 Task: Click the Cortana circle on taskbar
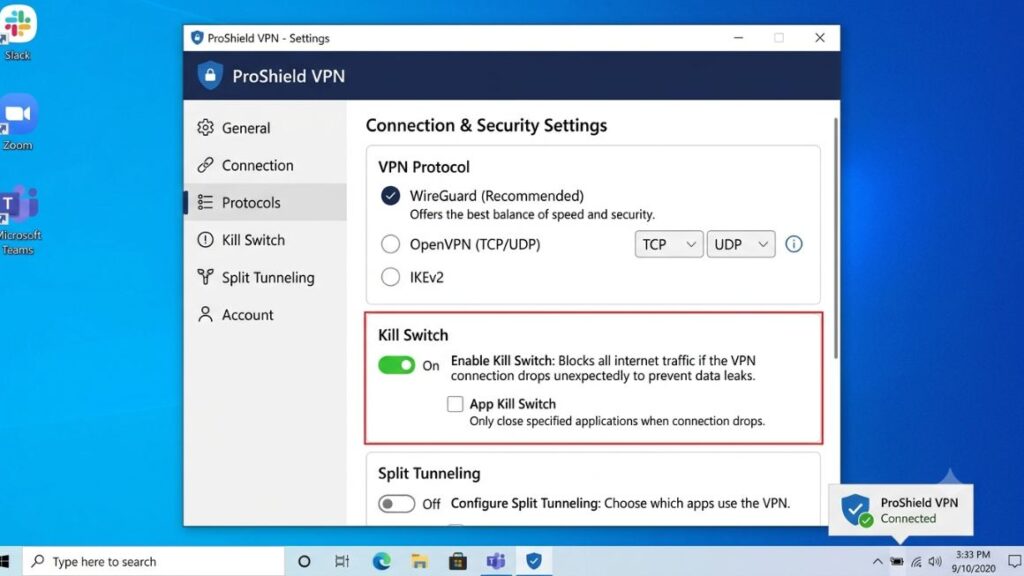304,561
